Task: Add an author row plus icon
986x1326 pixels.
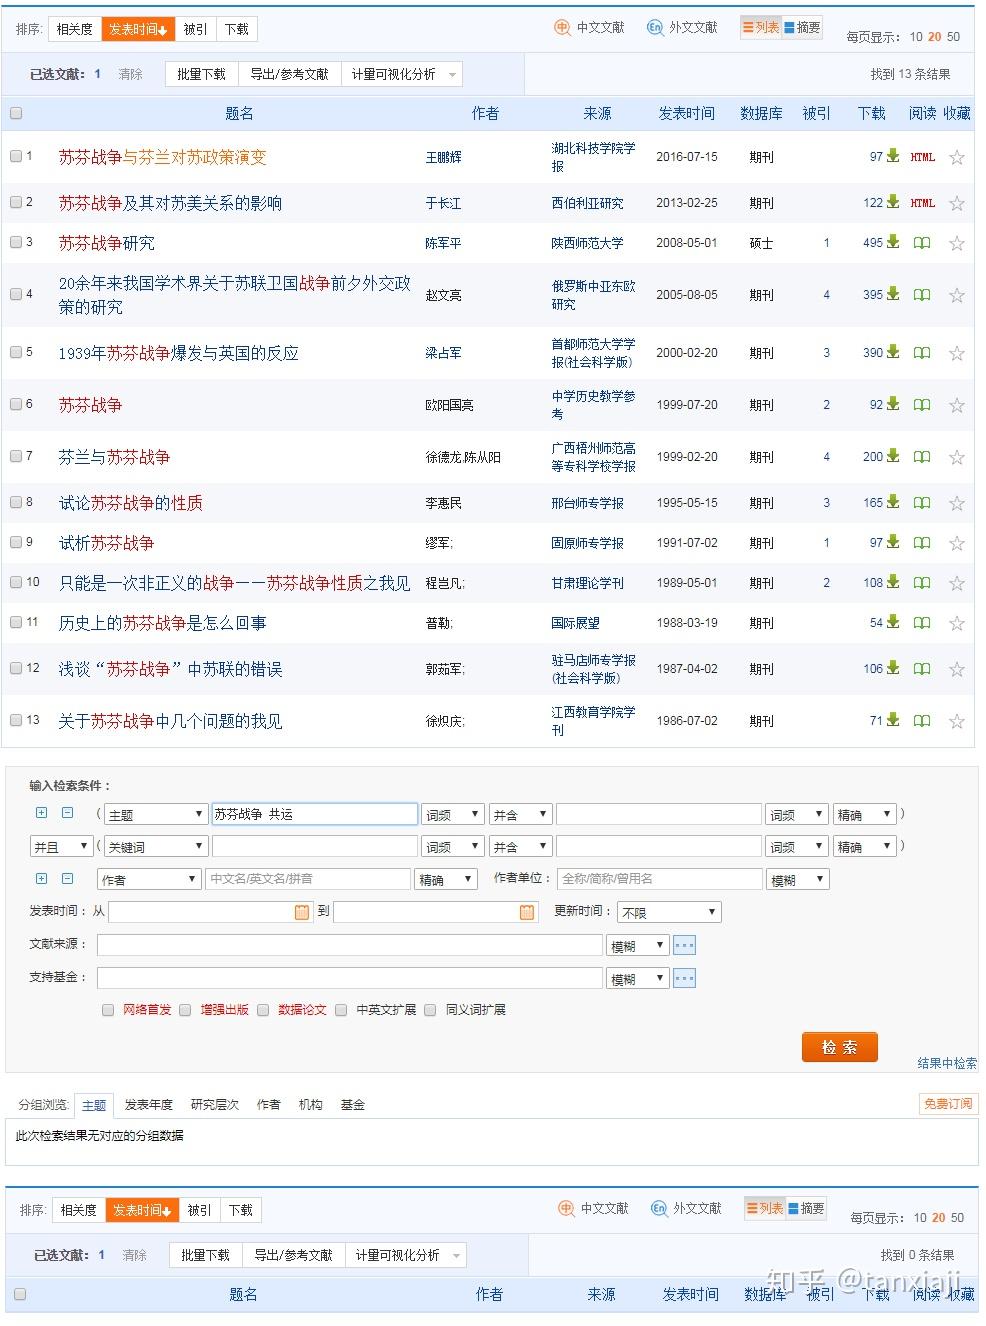Action: (x=41, y=878)
